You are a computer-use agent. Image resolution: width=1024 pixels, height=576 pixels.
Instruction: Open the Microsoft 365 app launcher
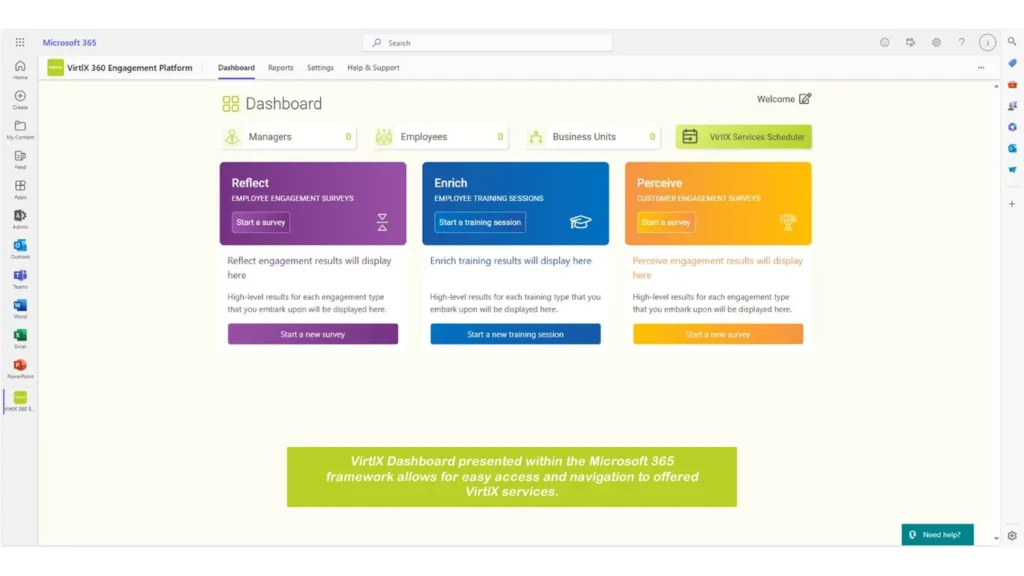[x=18, y=42]
